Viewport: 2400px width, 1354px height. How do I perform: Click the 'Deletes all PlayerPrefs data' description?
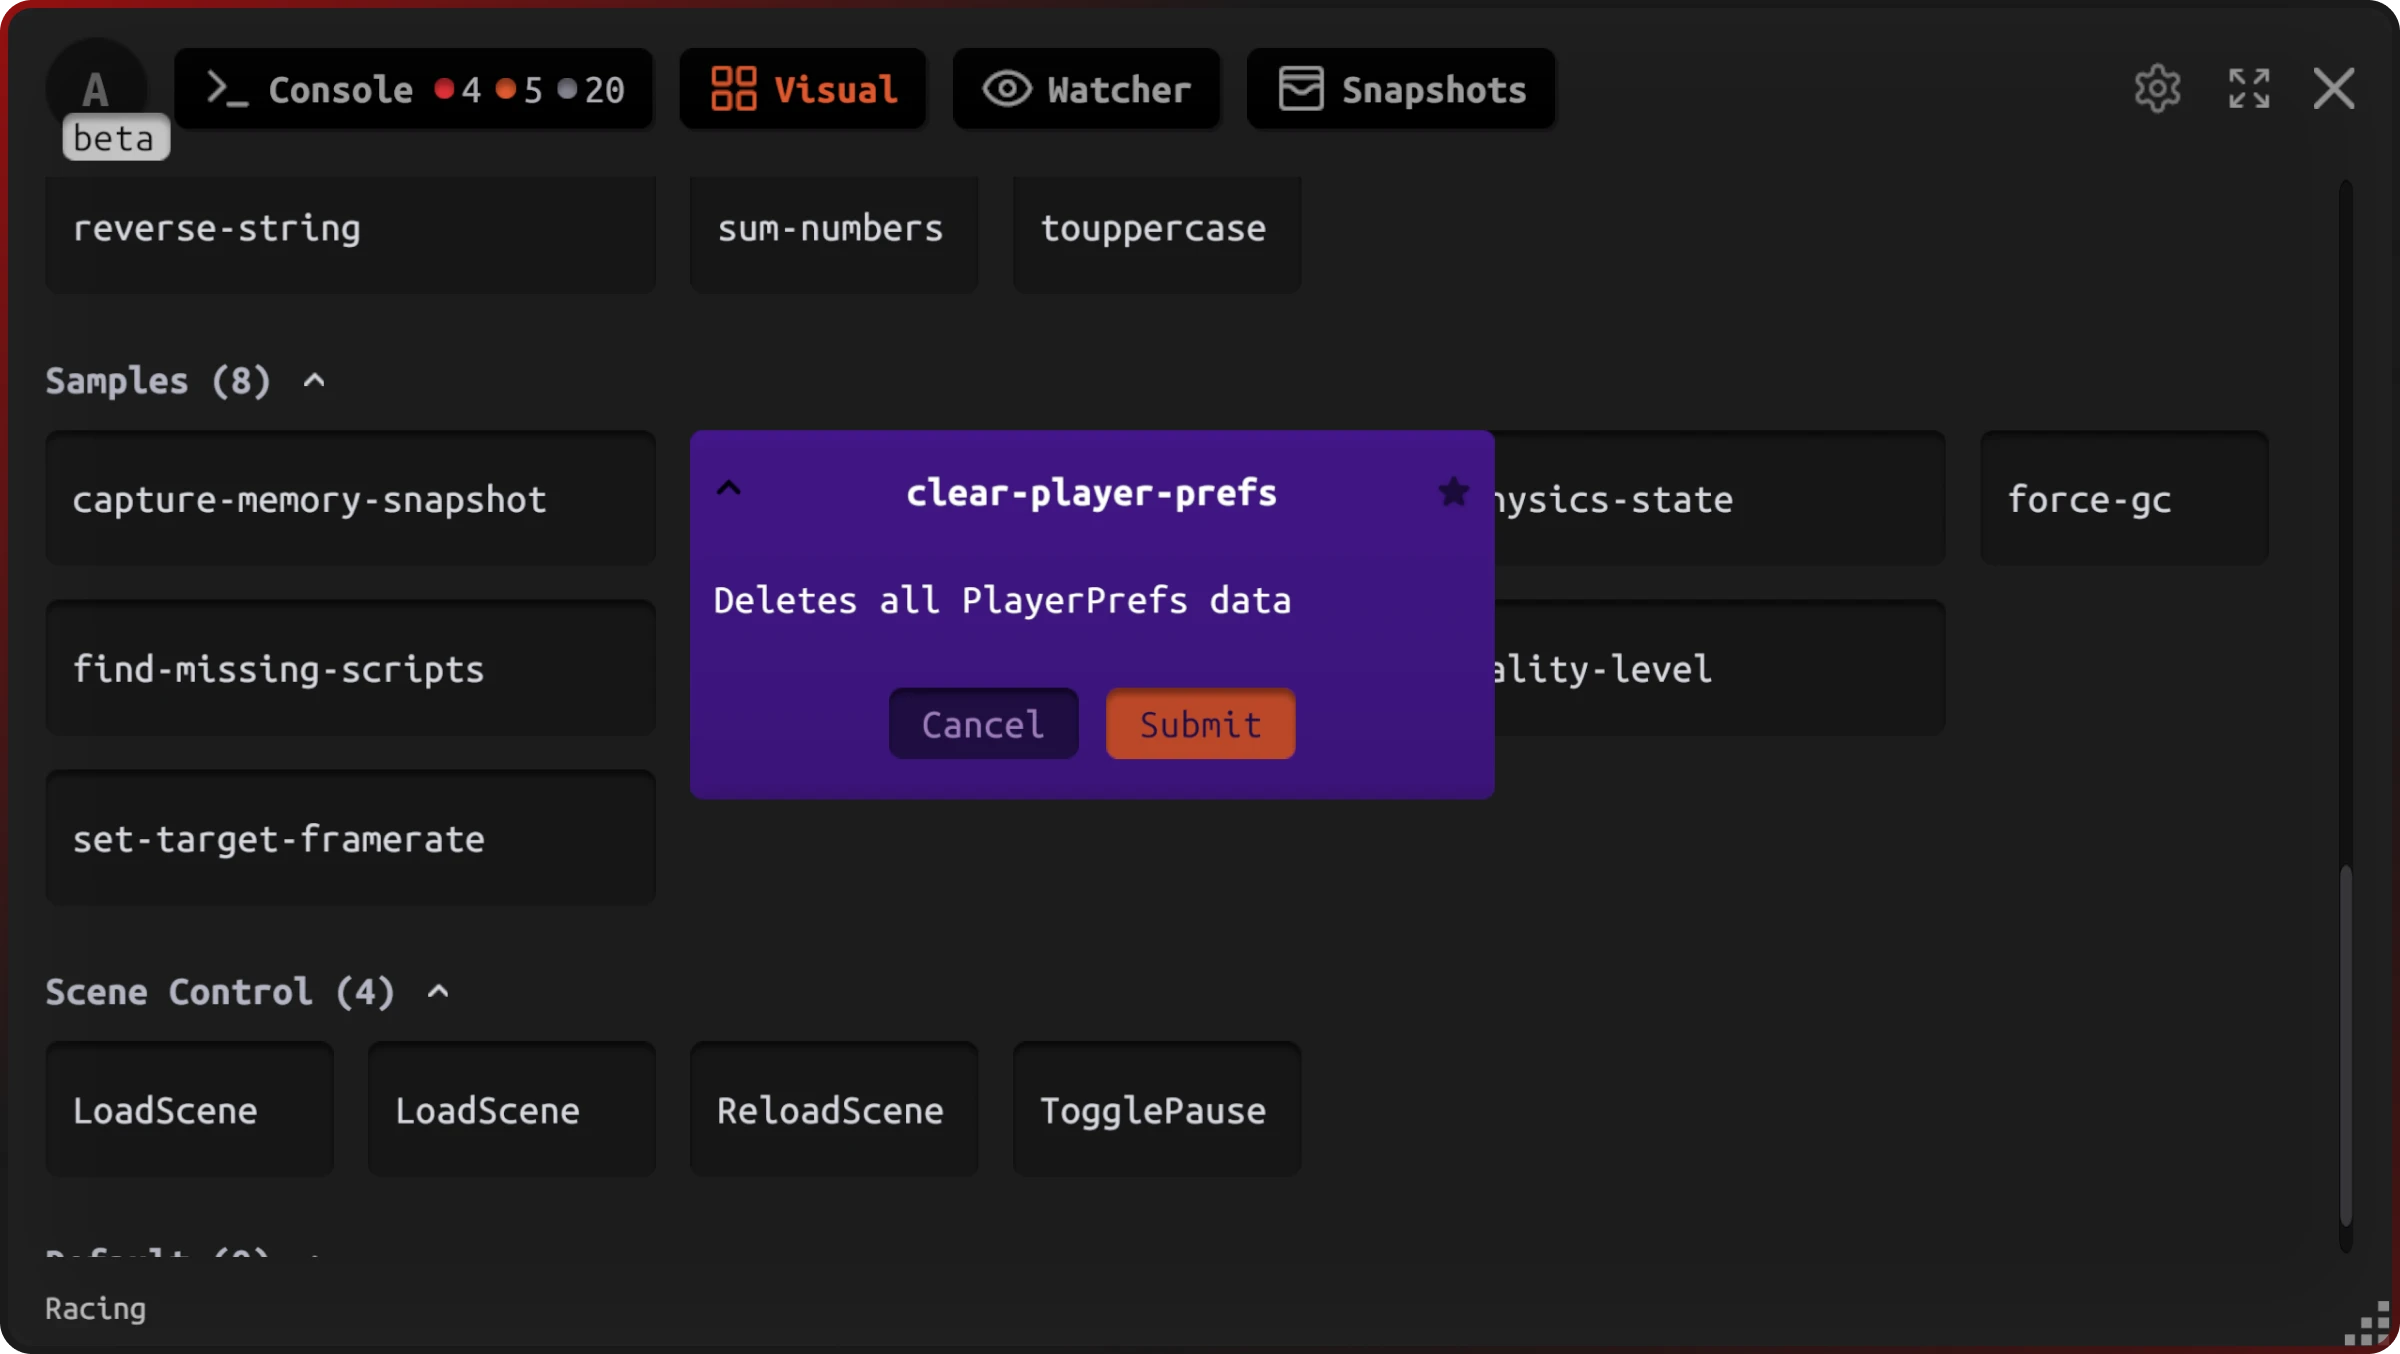pos(1002,600)
